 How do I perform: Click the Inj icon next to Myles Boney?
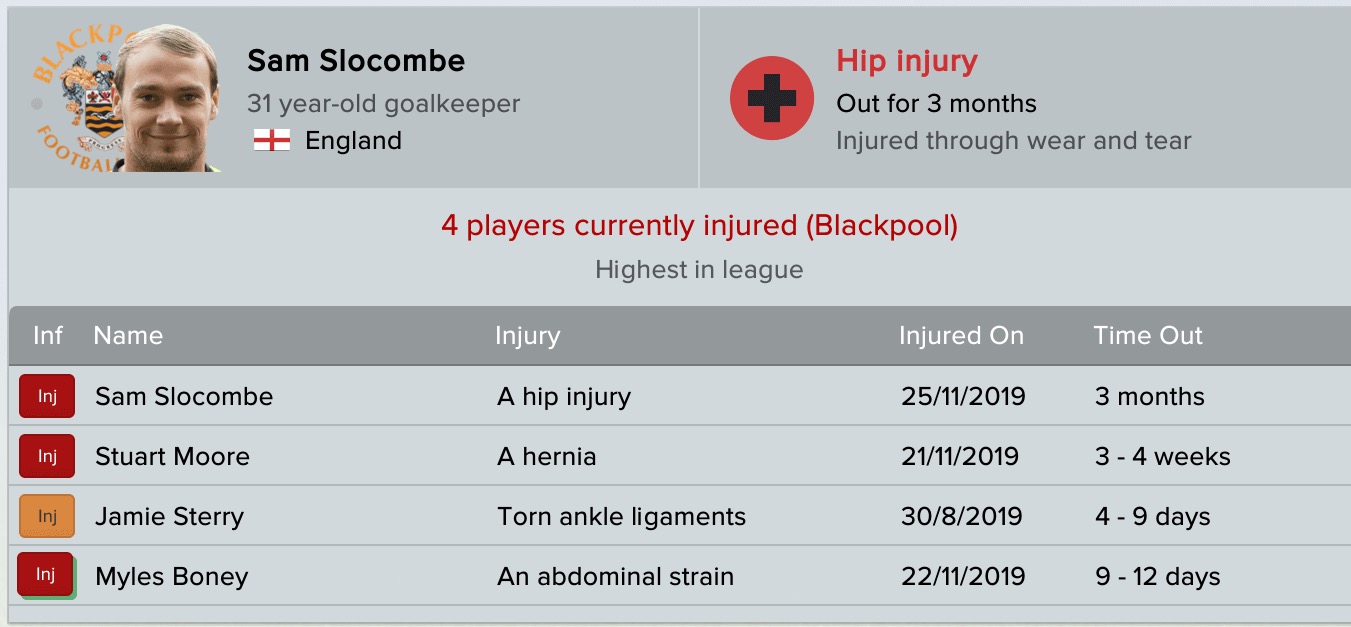[x=47, y=576]
